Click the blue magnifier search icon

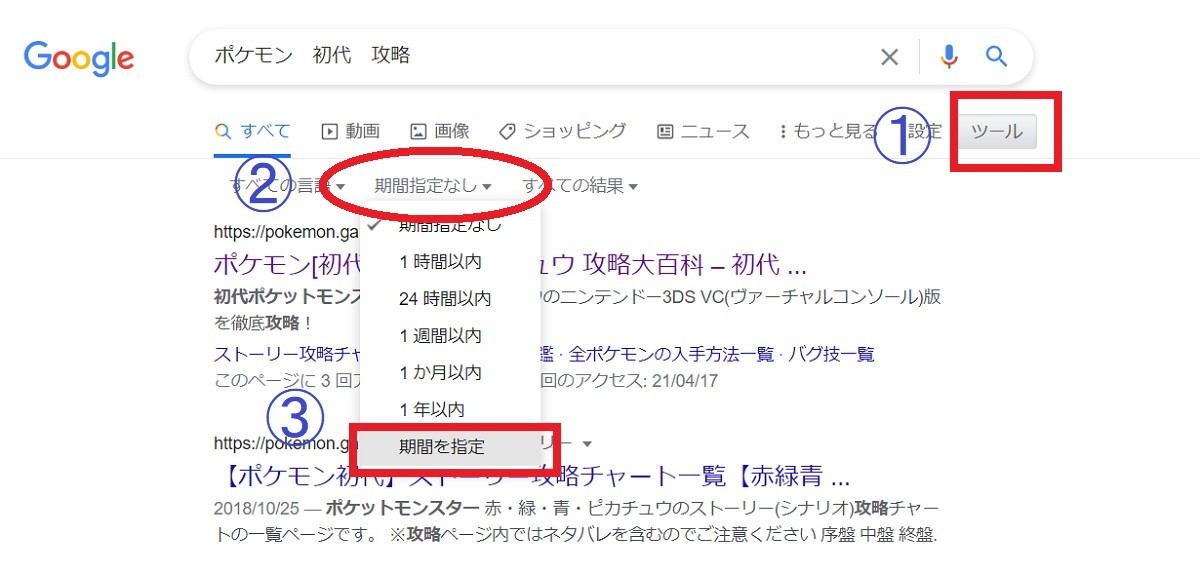pos(996,56)
